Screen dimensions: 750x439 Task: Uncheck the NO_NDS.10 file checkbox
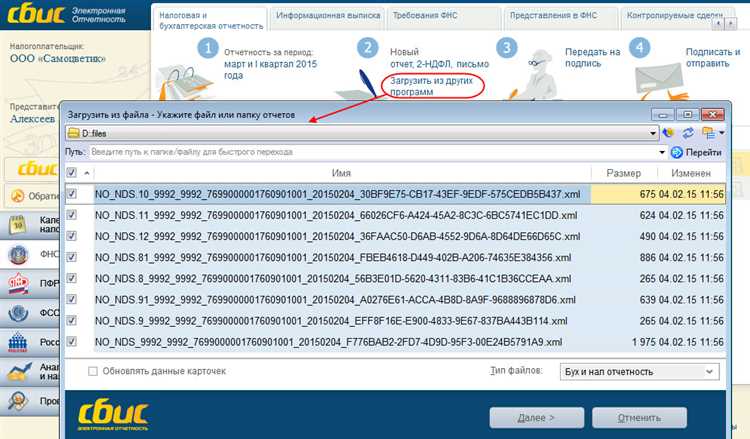72,194
